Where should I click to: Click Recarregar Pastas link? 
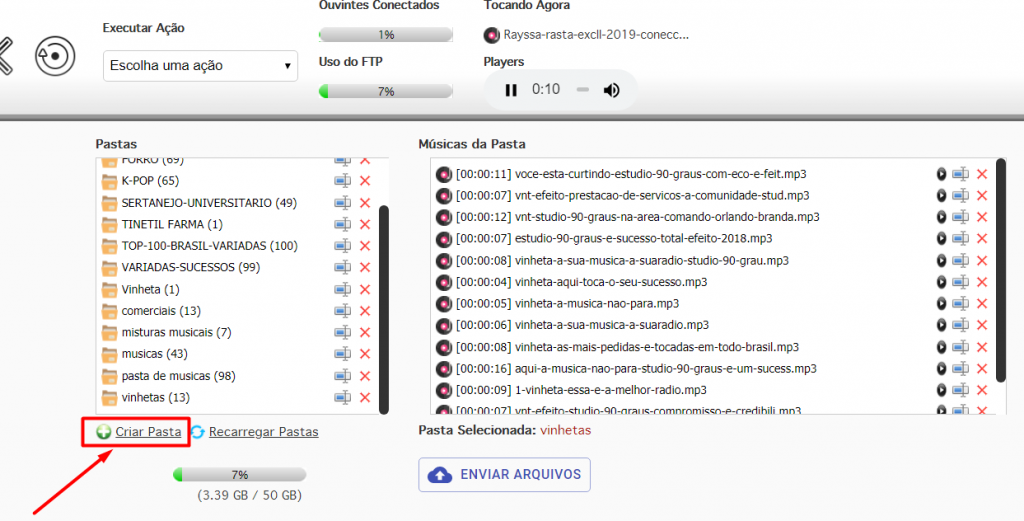pyautogui.click(x=264, y=432)
